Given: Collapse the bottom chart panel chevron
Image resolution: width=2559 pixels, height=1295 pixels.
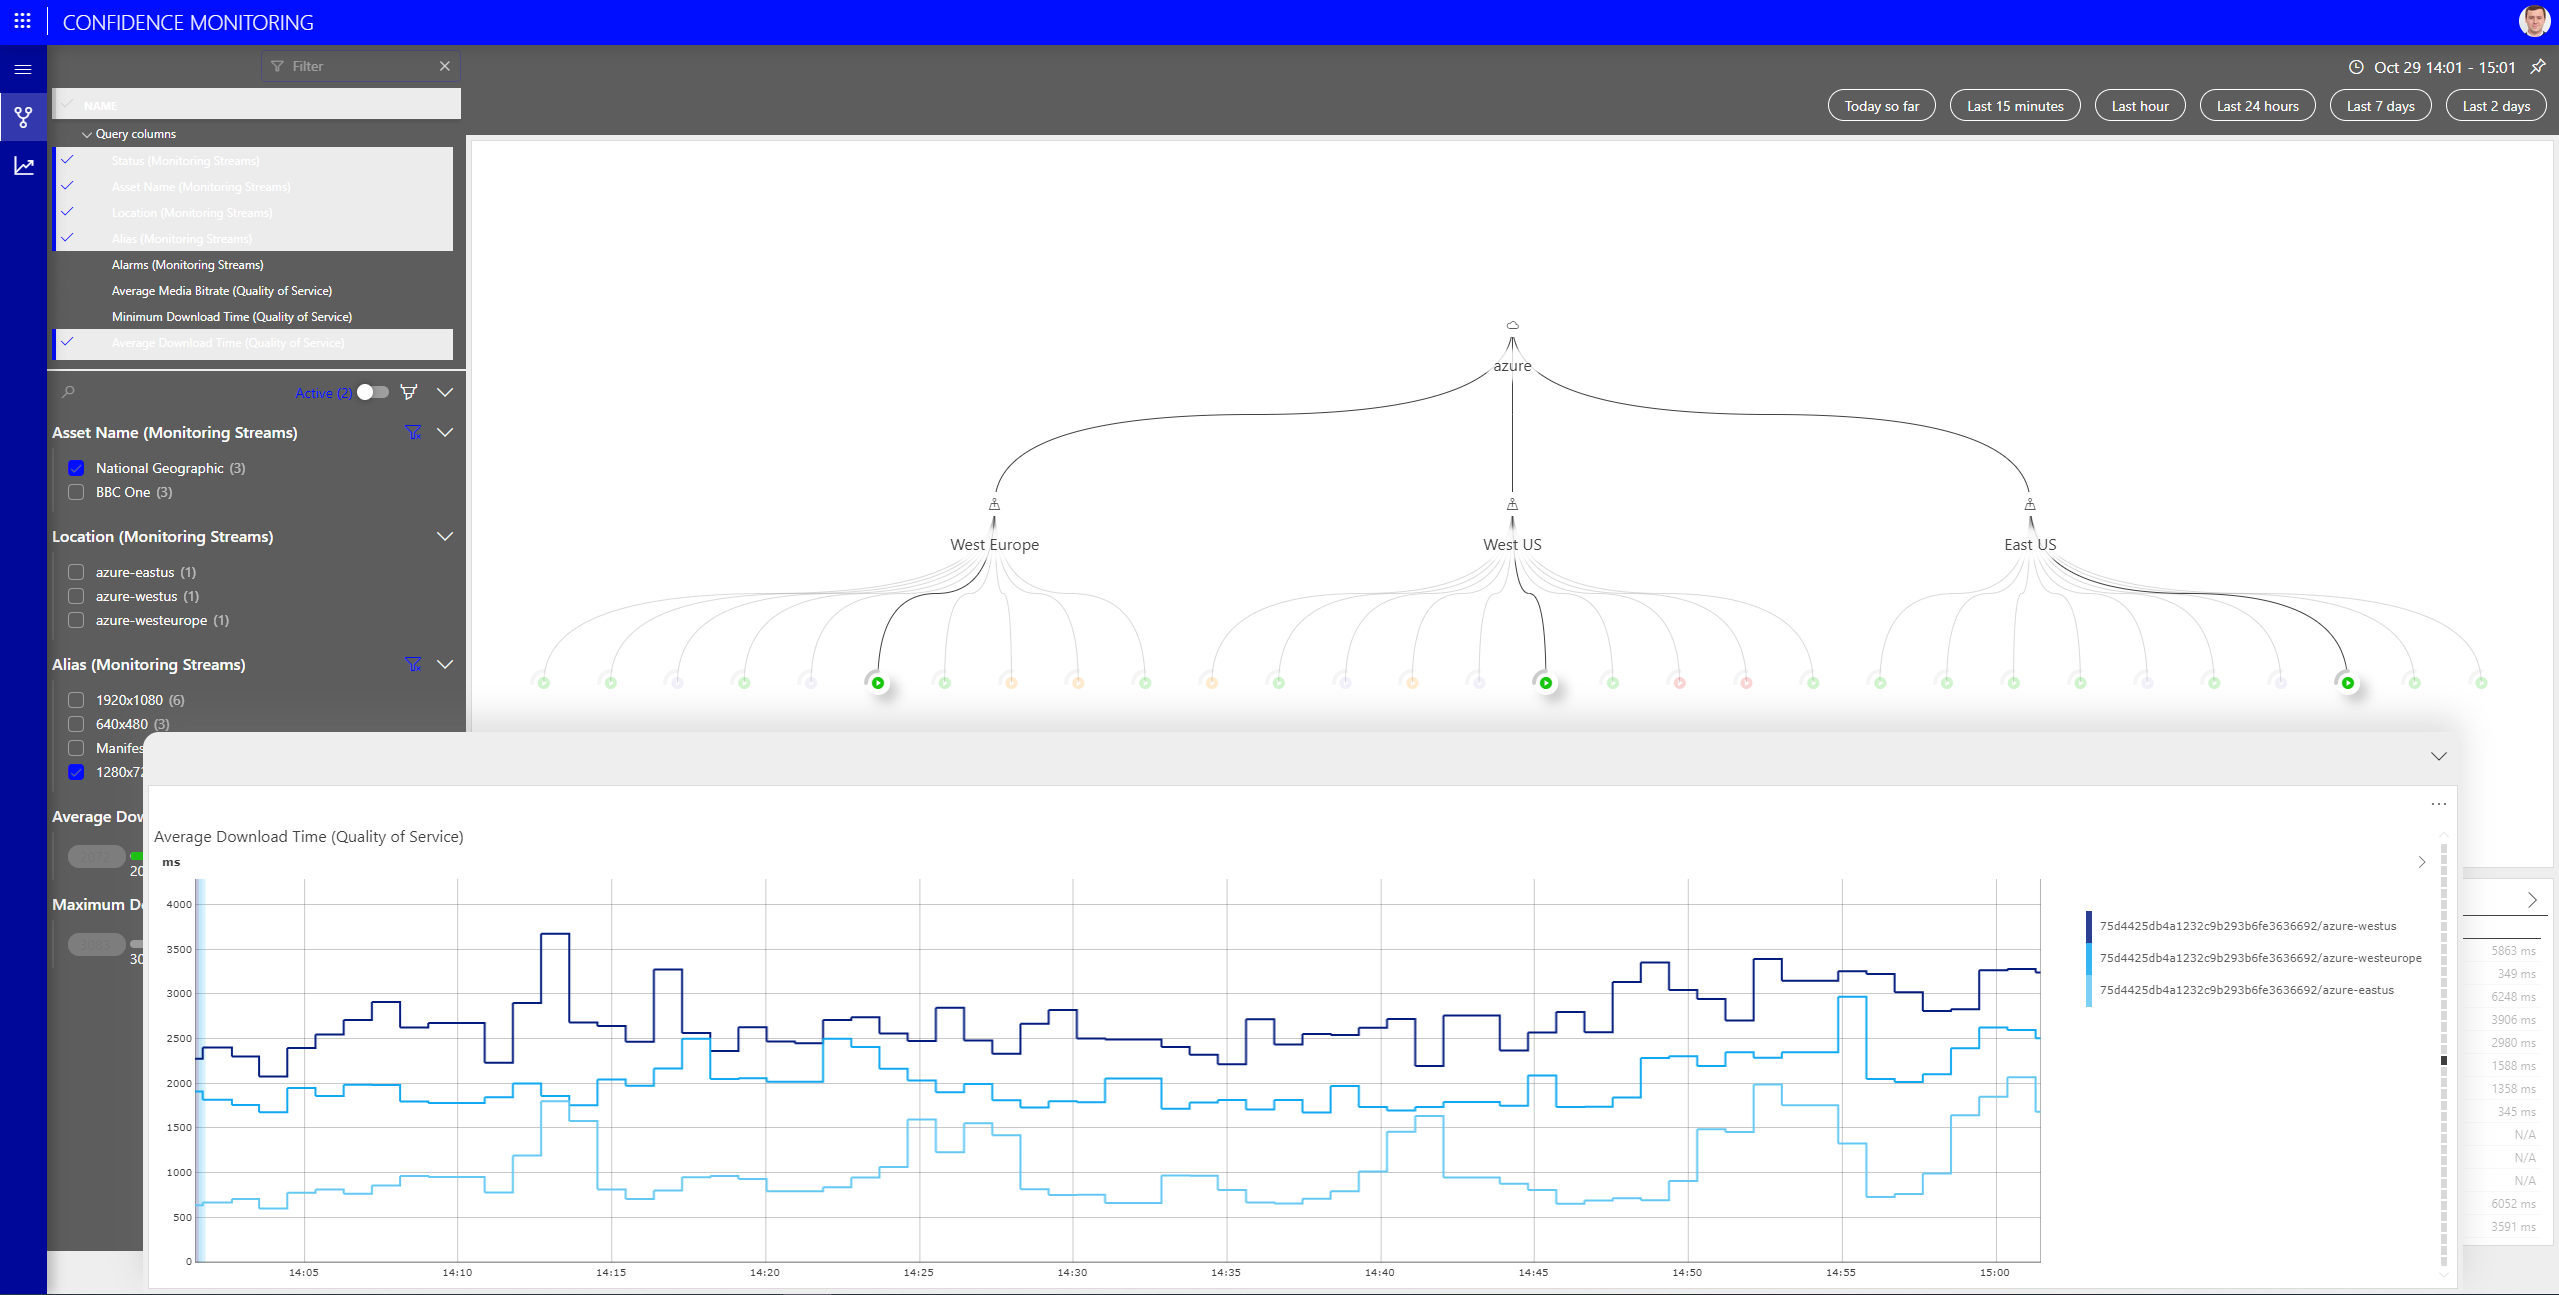Looking at the screenshot, I should (x=2438, y=756).
